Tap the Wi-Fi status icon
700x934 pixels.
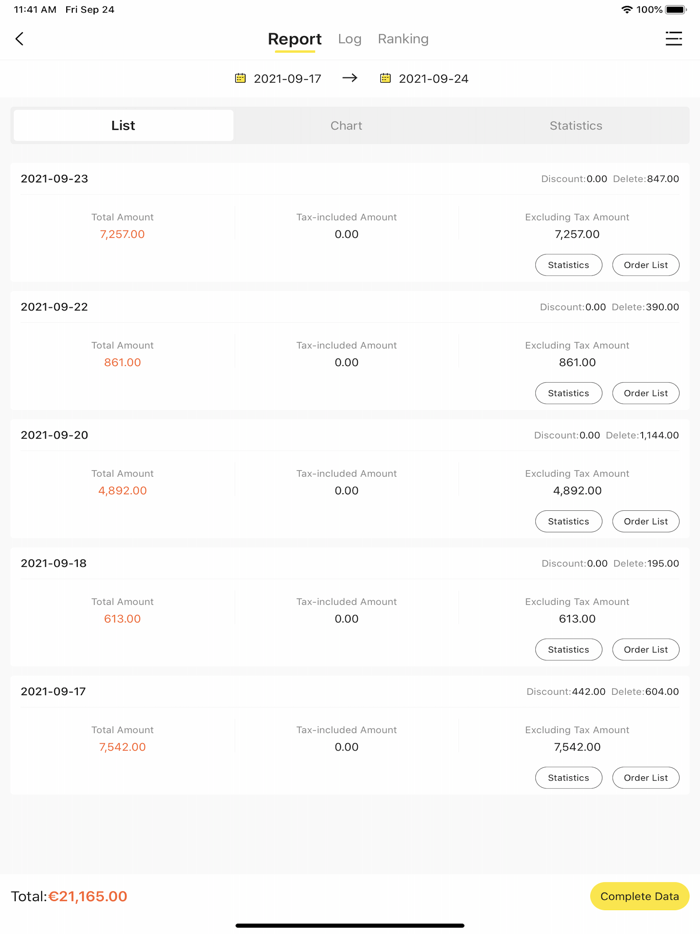626,9
